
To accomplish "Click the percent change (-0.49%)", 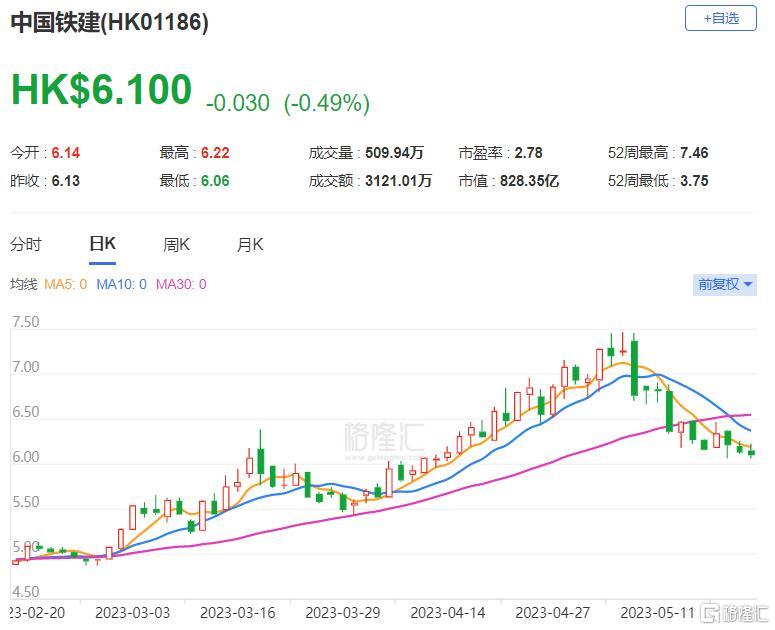I will coord(327,103).
